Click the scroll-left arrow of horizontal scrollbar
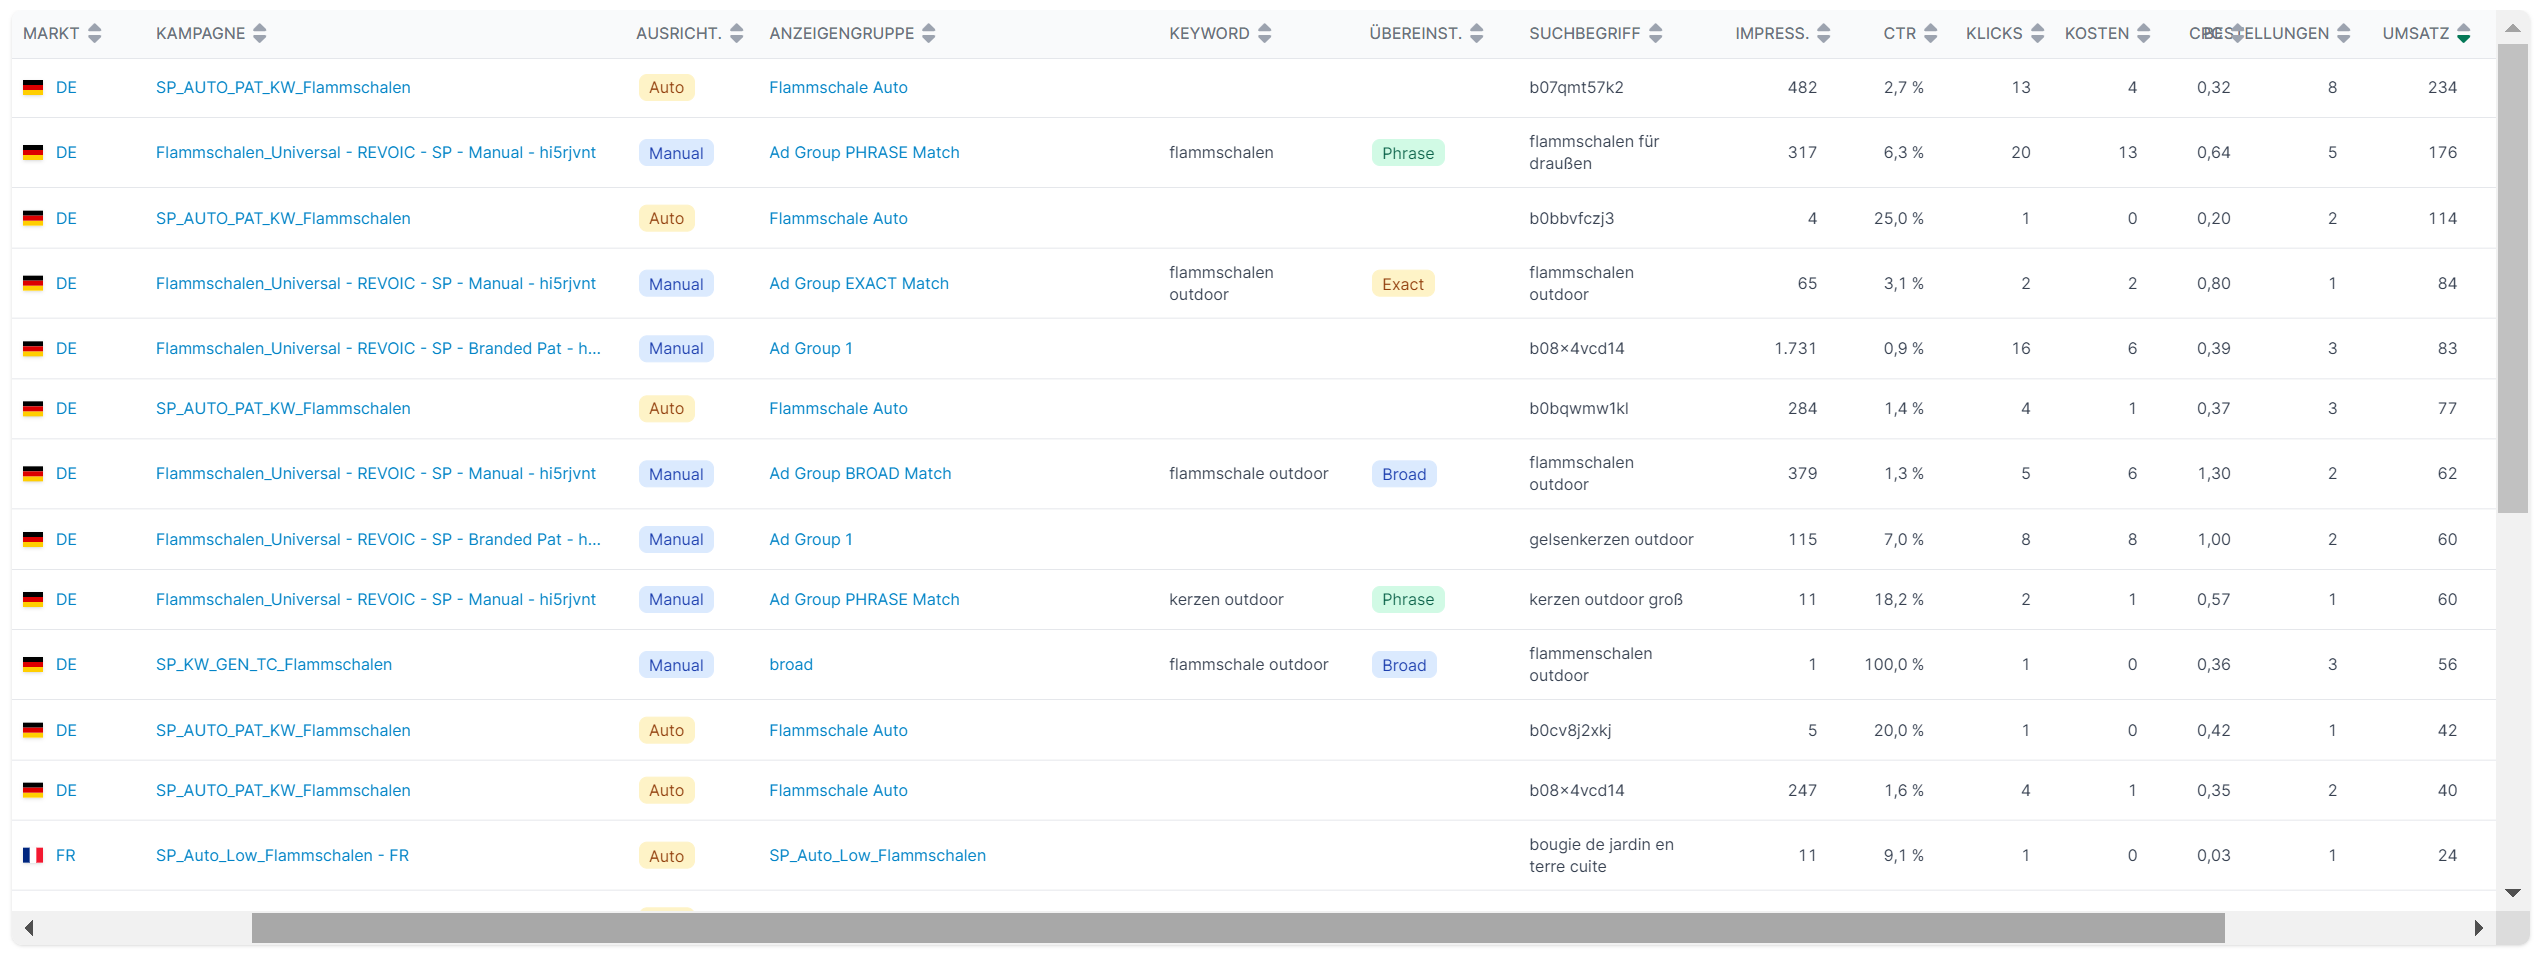The width and height of the screenshot is (2538, 956). pos(30,928)
